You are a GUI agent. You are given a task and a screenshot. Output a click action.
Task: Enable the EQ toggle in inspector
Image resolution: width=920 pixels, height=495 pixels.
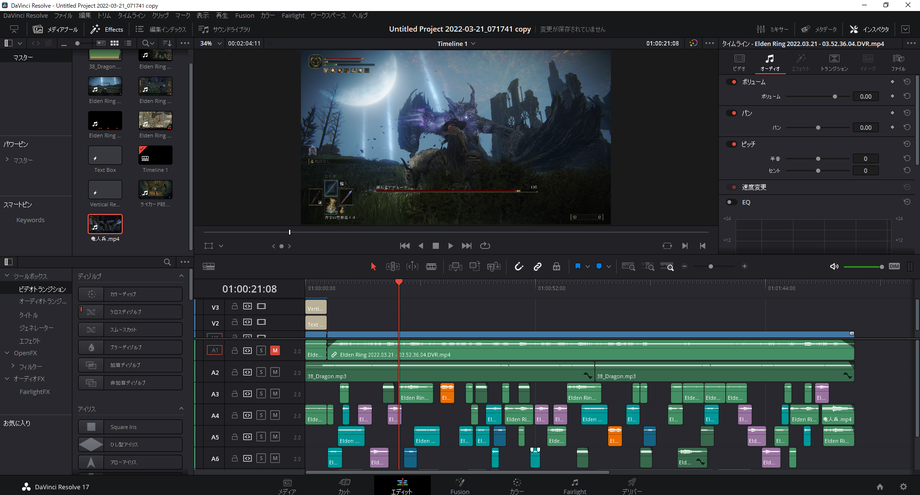[732, 202]
